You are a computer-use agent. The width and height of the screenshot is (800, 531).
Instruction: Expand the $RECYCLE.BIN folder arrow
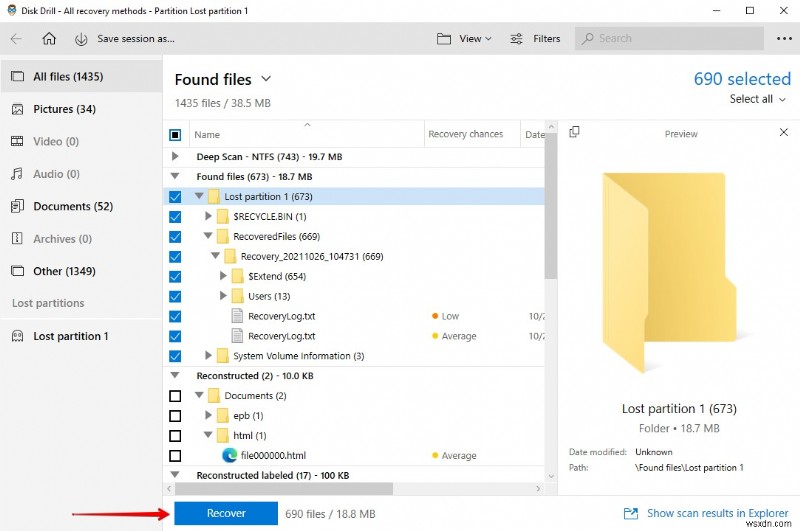(x=208, y=216)
